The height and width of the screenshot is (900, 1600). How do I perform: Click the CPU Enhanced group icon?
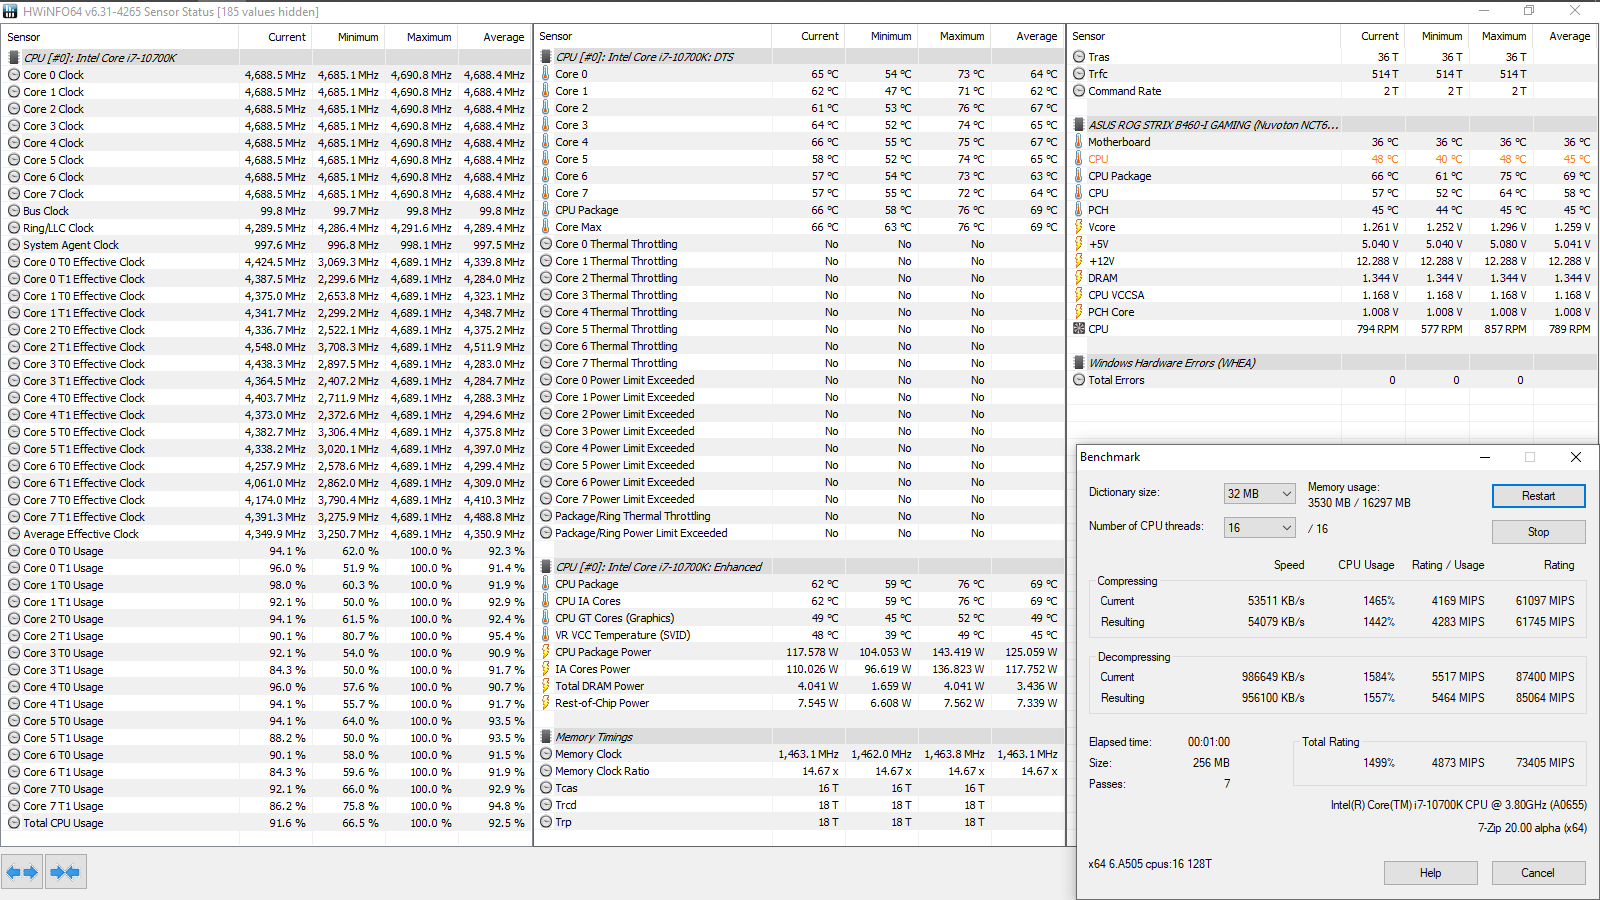click(546, 567)
